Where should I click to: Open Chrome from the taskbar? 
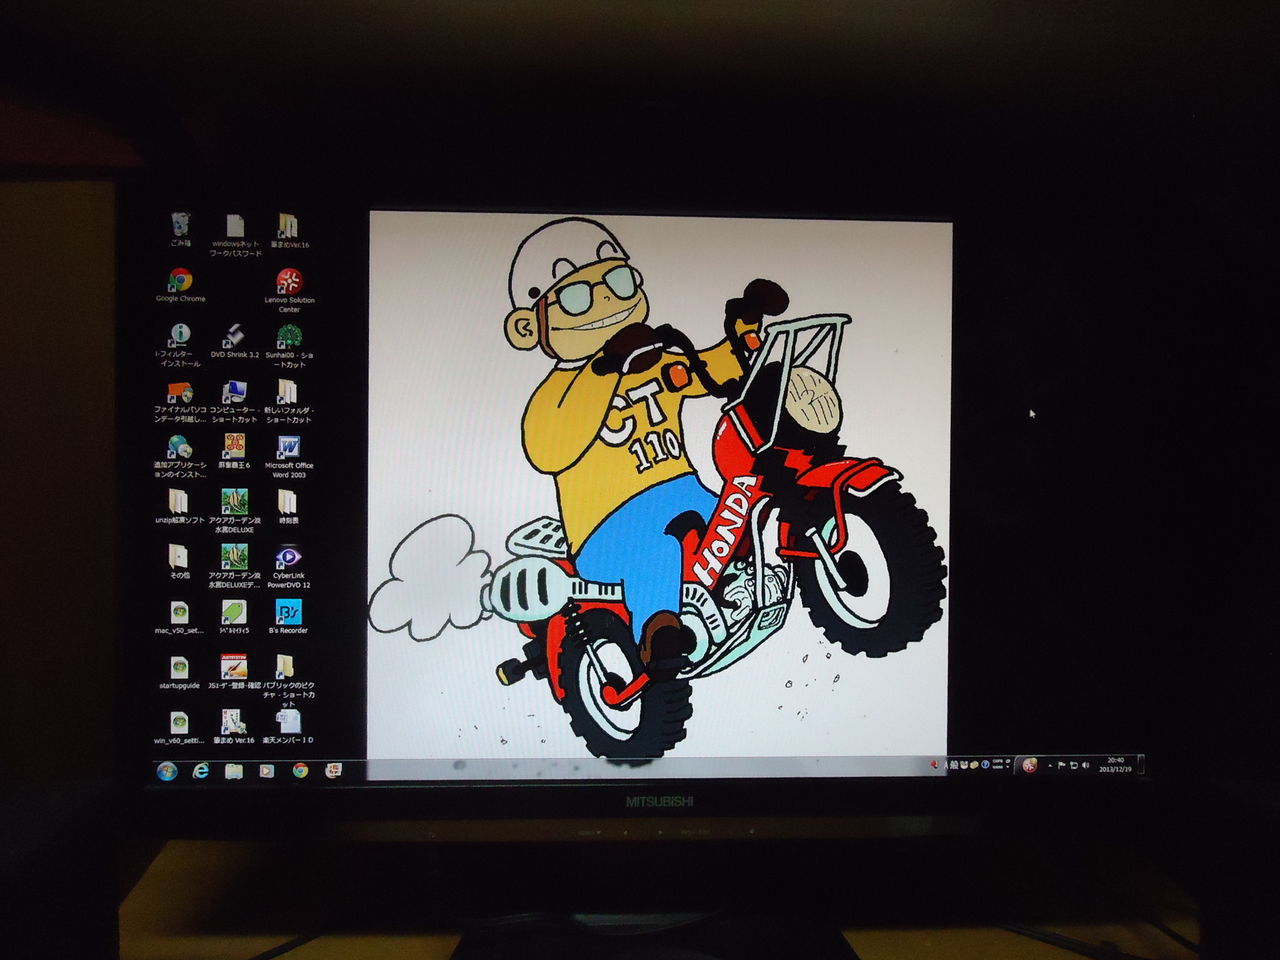point(300,771)
